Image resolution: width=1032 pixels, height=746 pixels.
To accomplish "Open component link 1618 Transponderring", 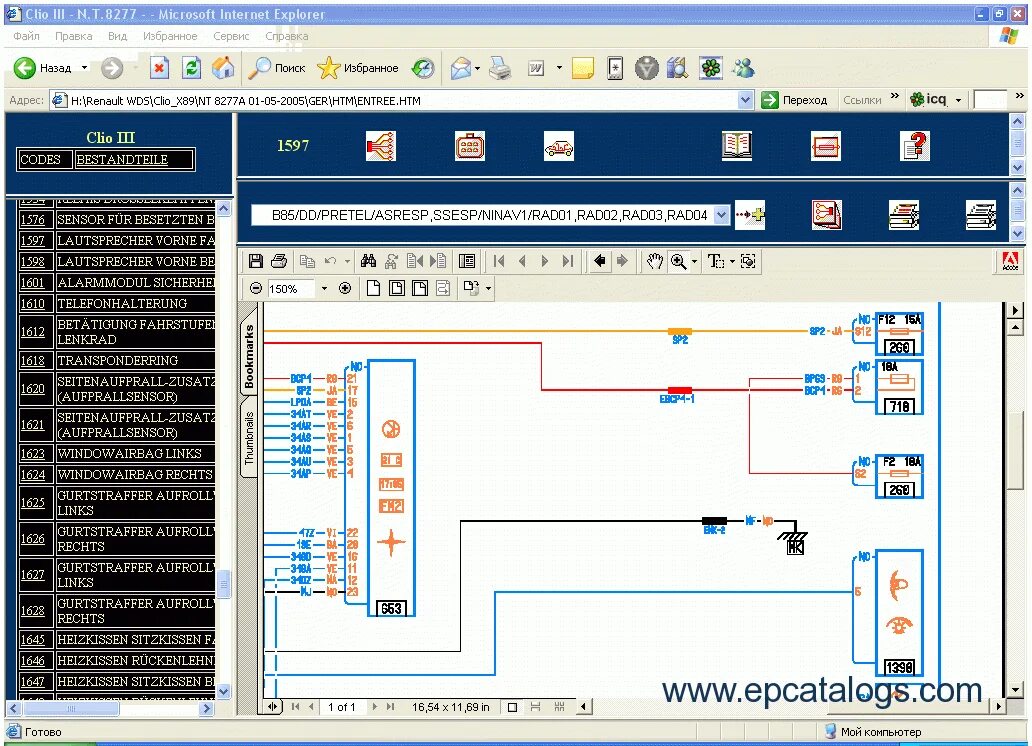I will click(33, 361).
